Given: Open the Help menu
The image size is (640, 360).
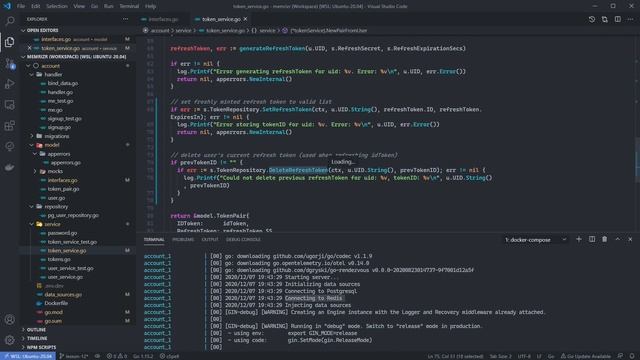Looking at the screenshot, I should coord(150,6).
